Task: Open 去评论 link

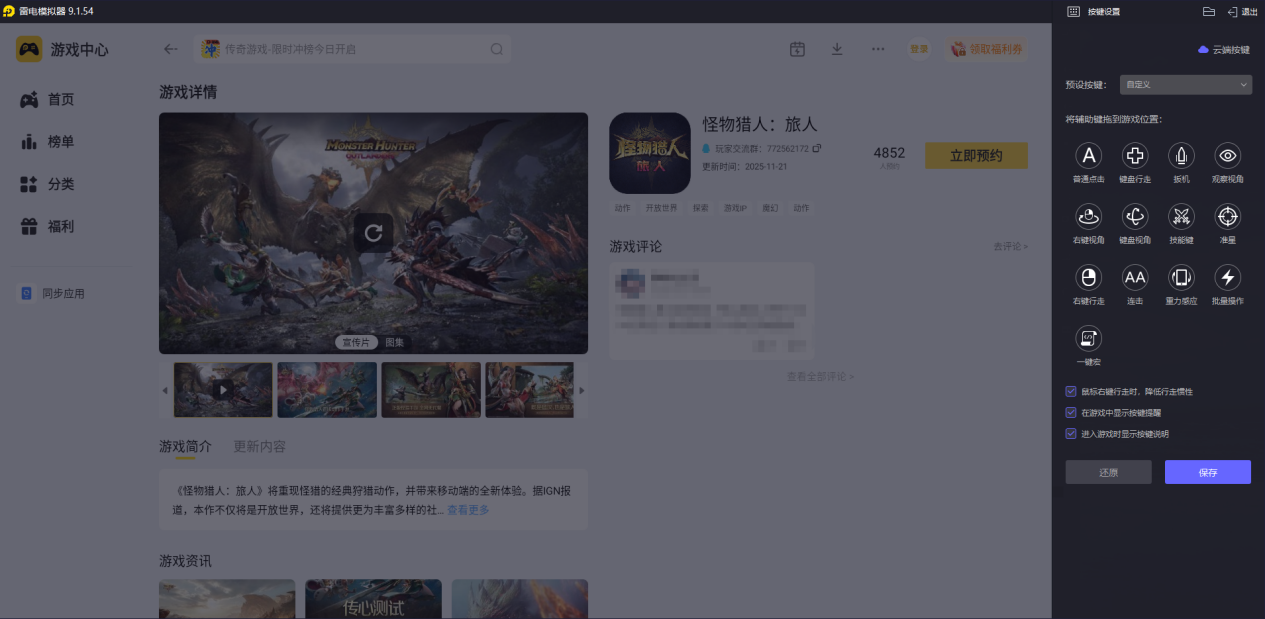Action: click(1010, 246)
